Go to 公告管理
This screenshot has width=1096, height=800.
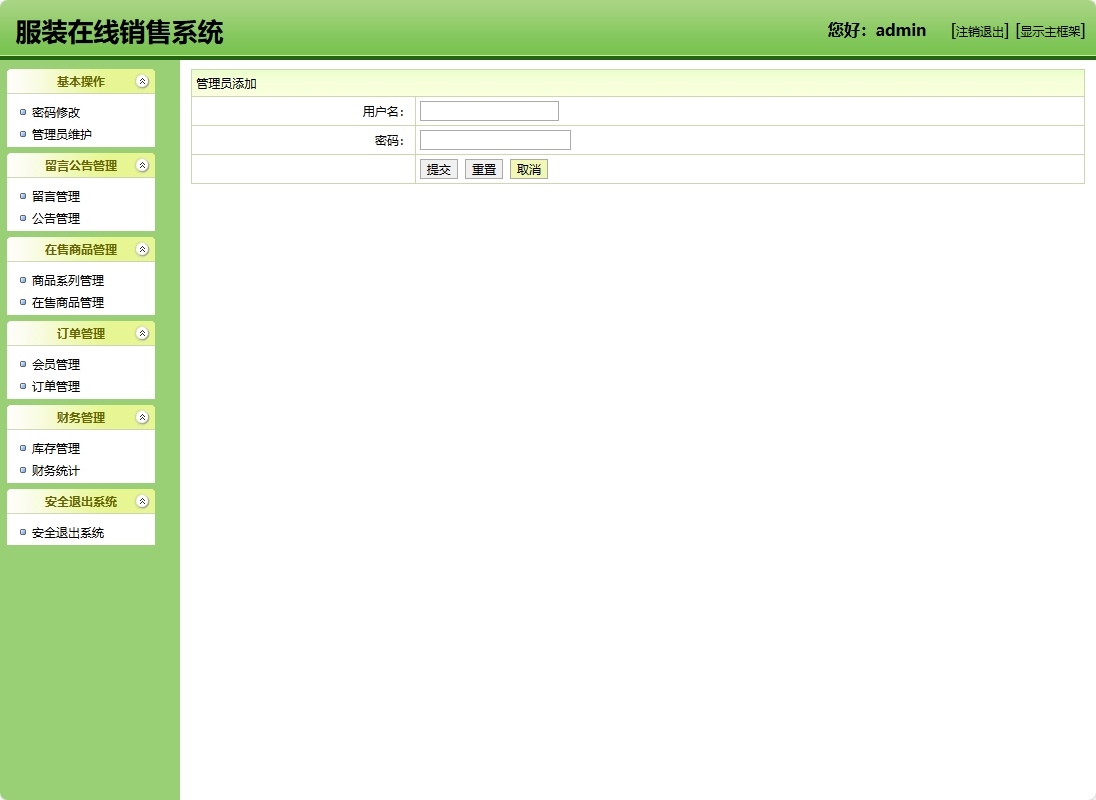click(x=56, y=219)
